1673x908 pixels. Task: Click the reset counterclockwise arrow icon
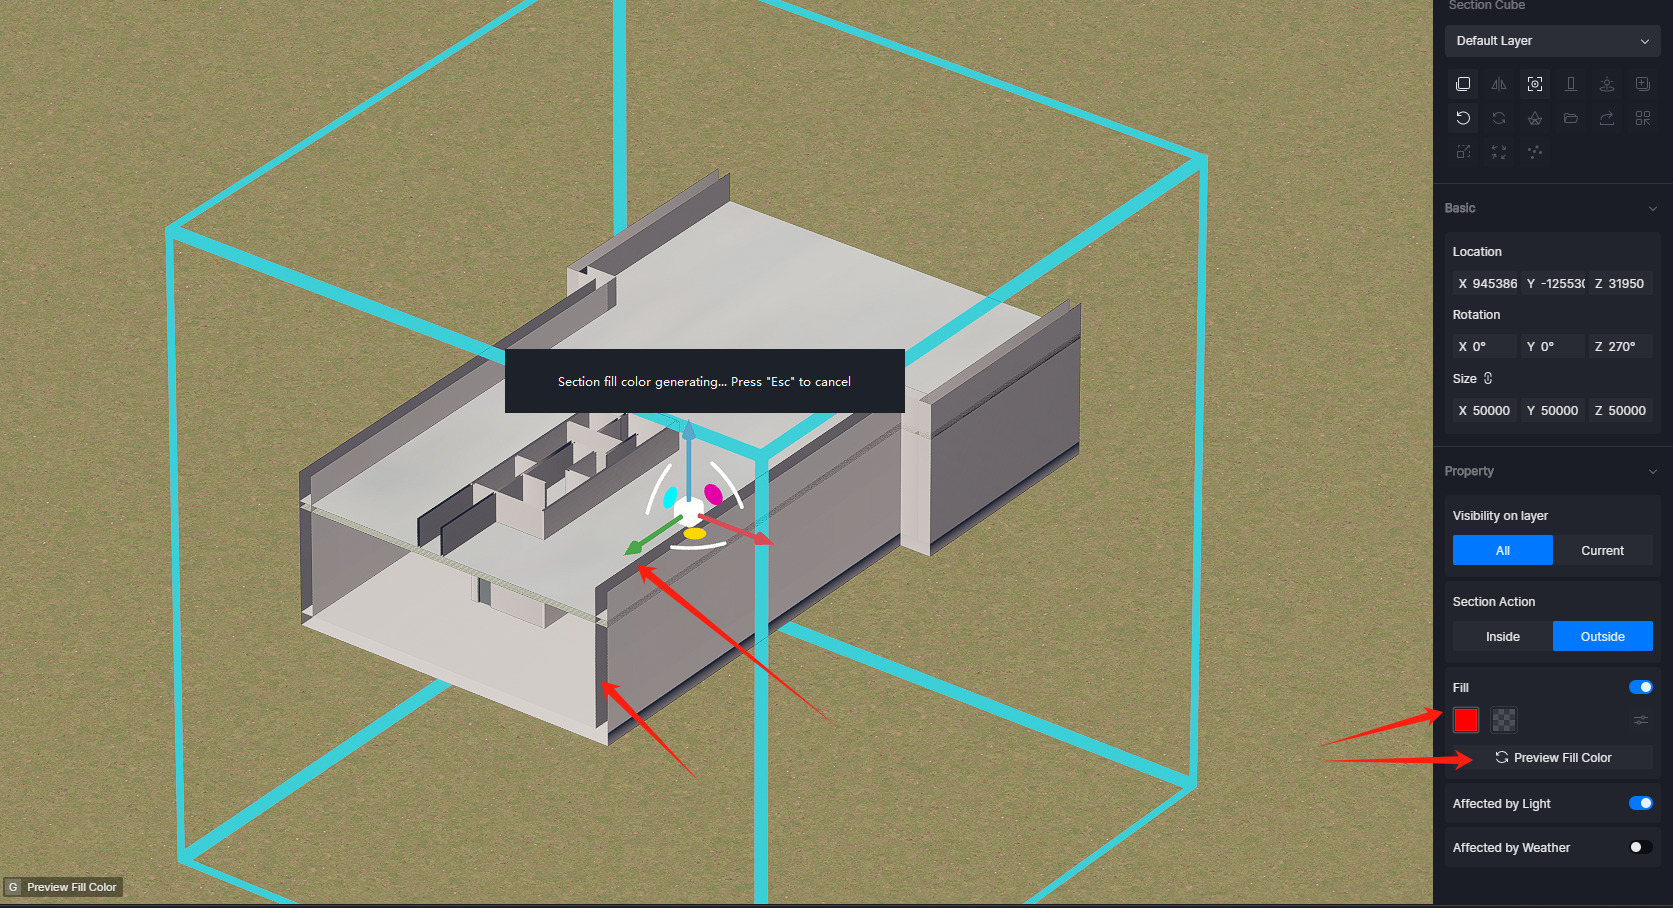point(1463,118)
